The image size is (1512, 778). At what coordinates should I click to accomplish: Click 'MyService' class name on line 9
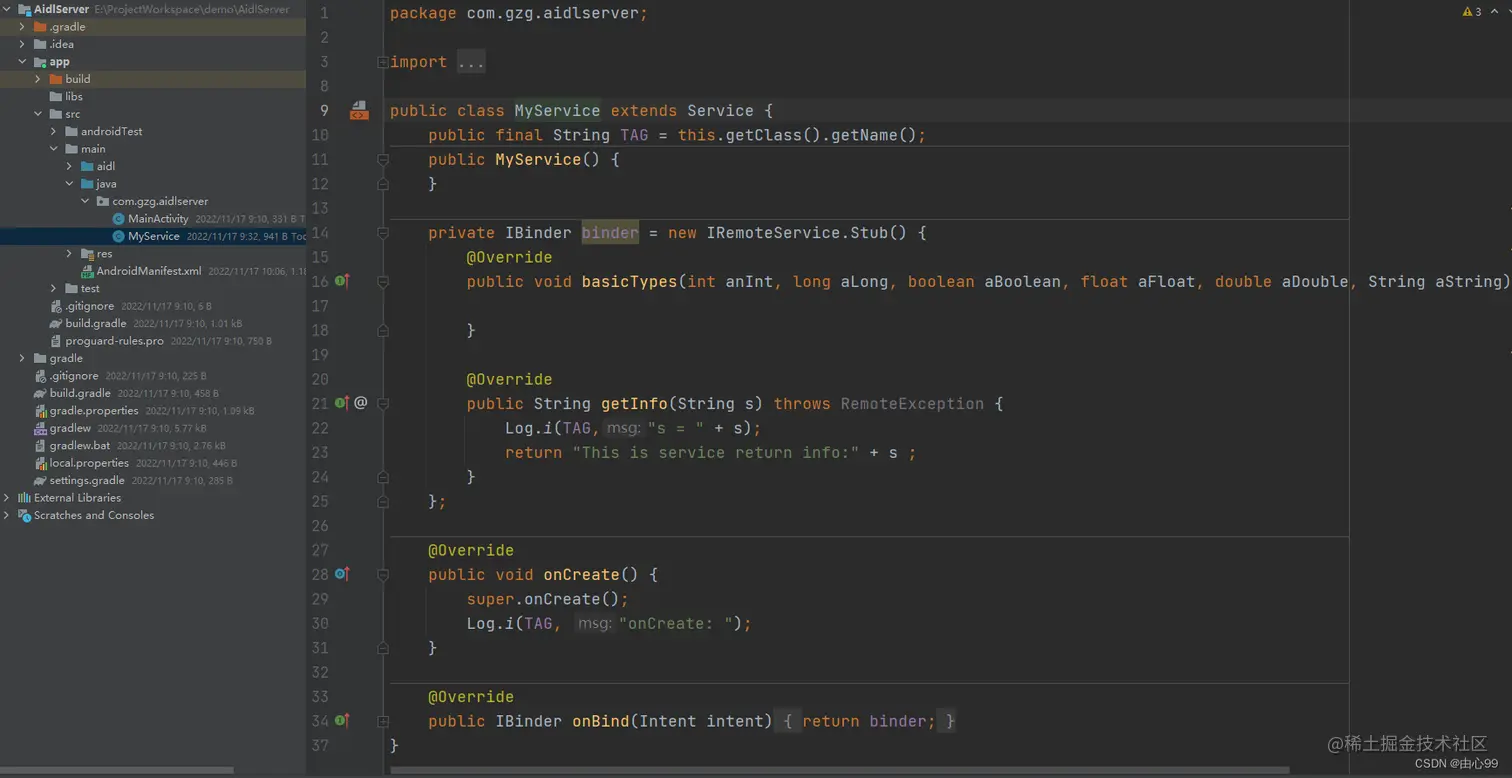tap(557, 111)
